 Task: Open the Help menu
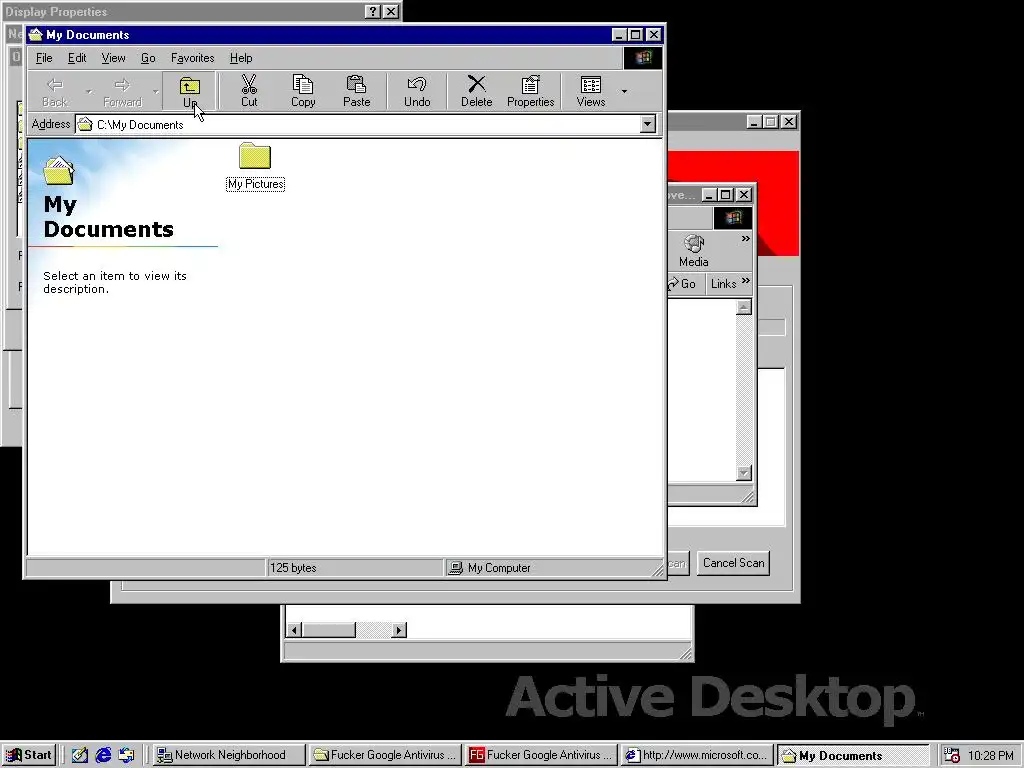(241, 58)
